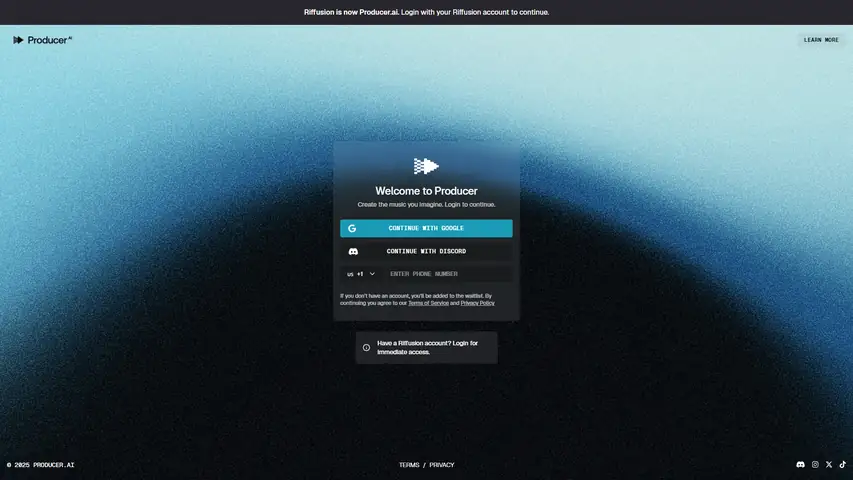Screen dimensions: 853x480
Task: Click the 'Welcome to Producer' heading
Action: pyautogui.click(x=426, y=191)
